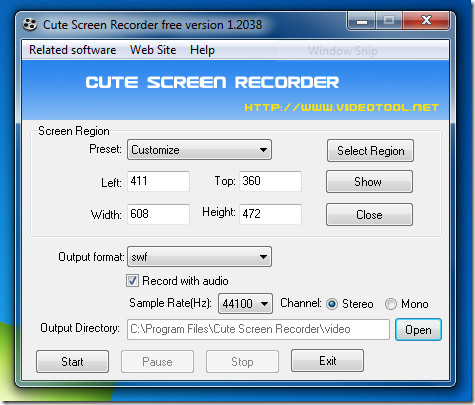
Task: Visit the videotool.net yellow link
Action: (x=342, y=107)
